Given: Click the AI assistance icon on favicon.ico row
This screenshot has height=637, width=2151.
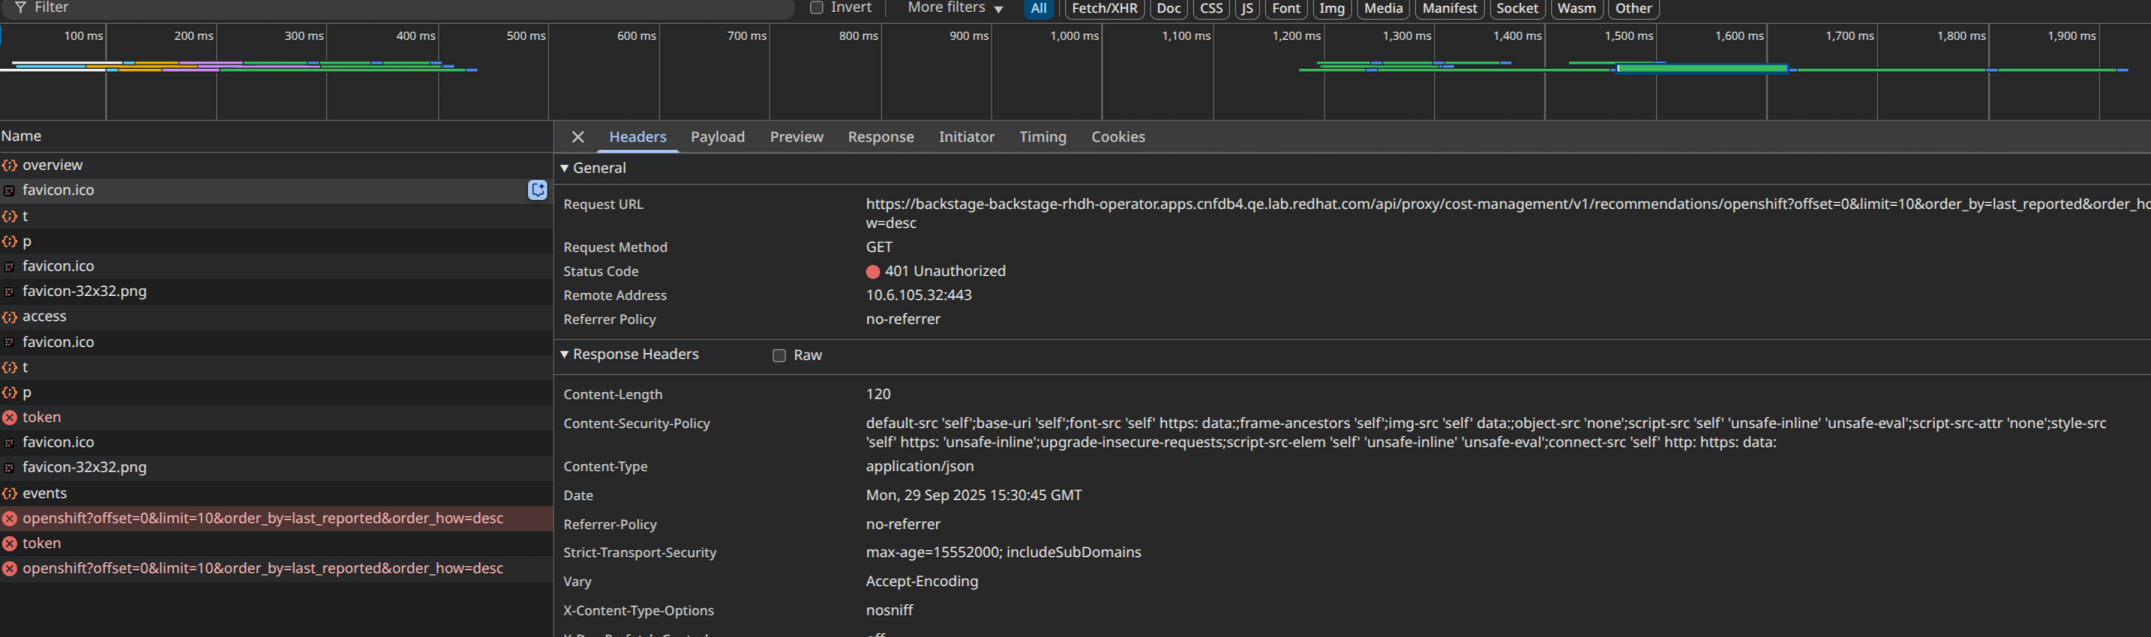Looking at the screenshot, I should 537,190.
